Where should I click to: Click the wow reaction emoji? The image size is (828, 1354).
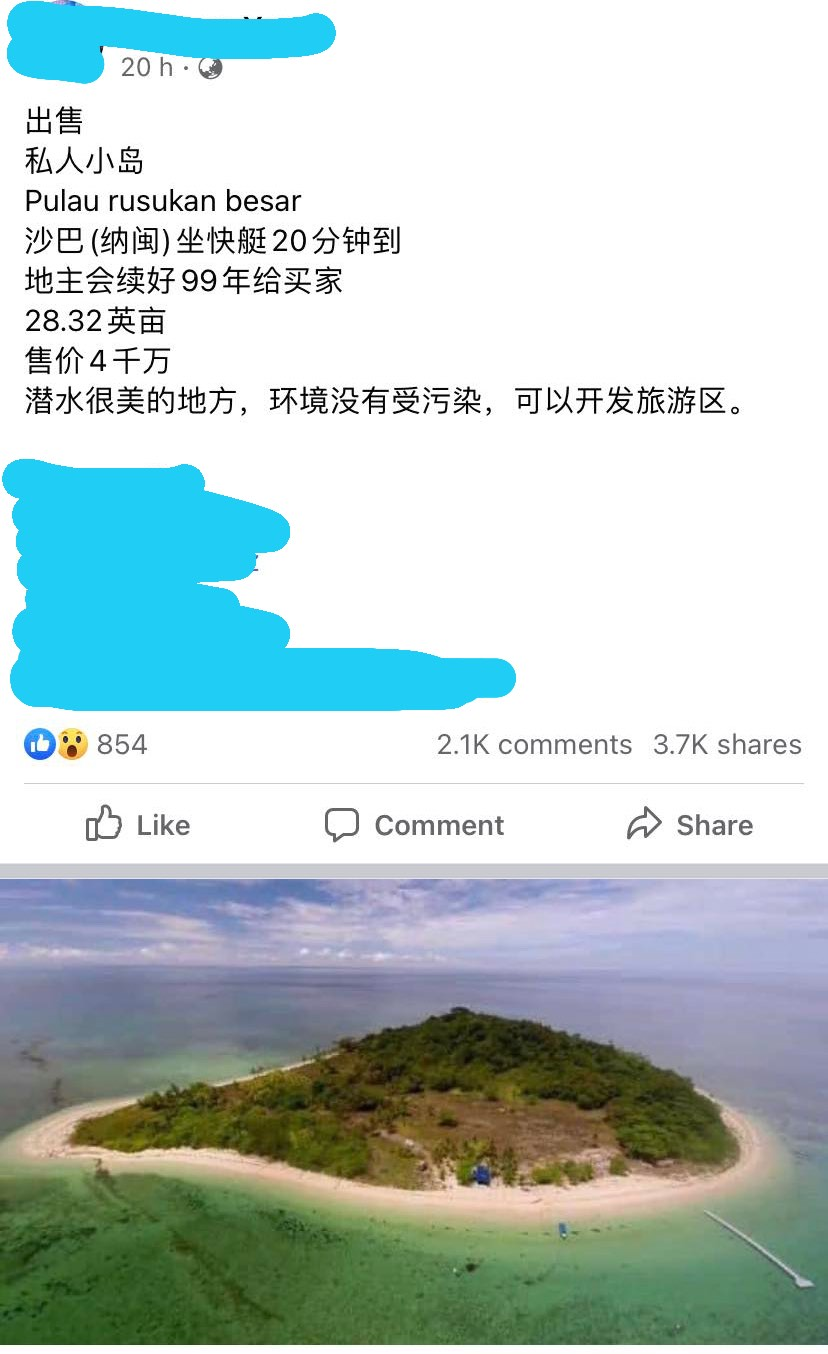click(71, 744)
